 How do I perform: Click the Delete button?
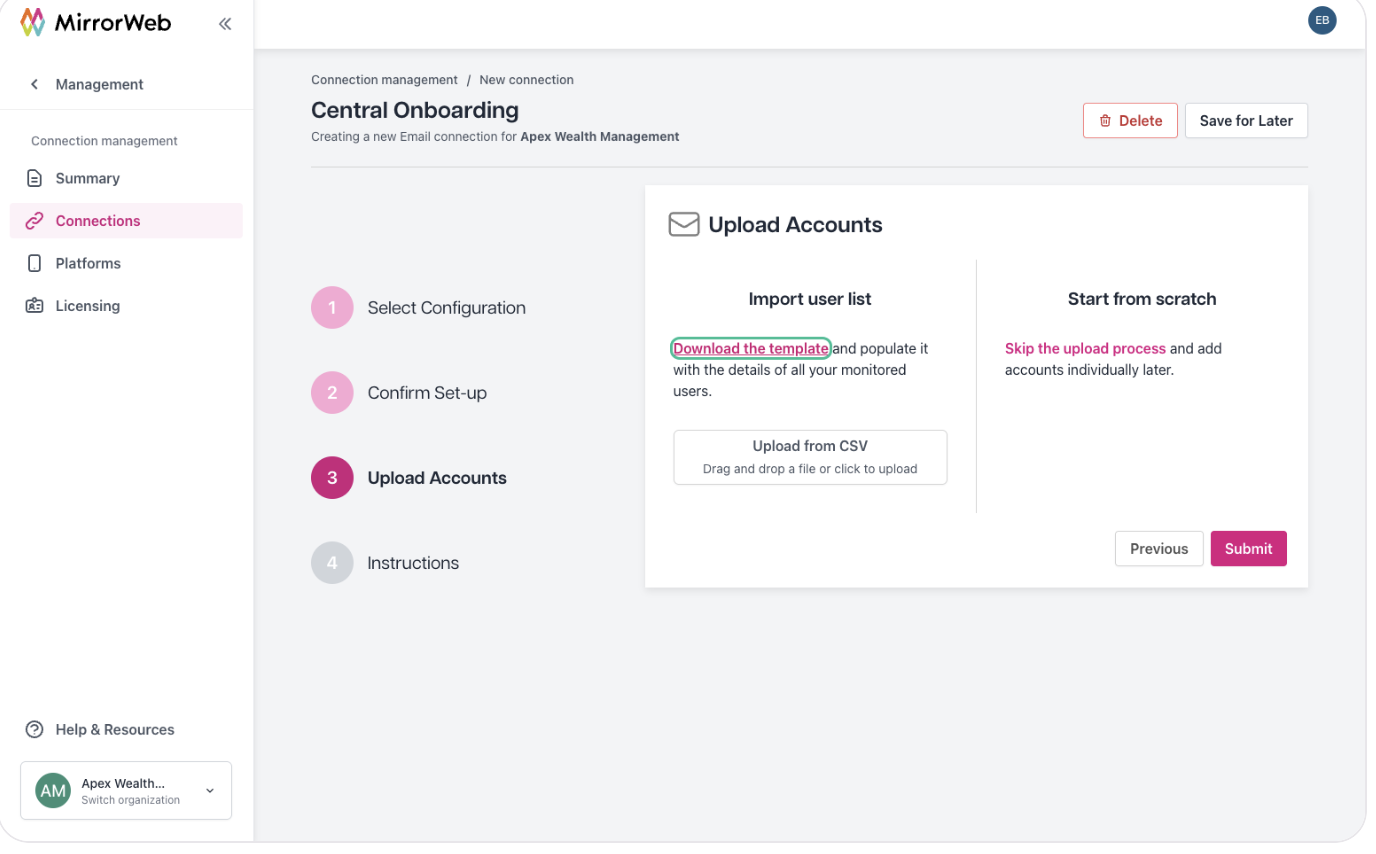click(x=1130, y=121)
